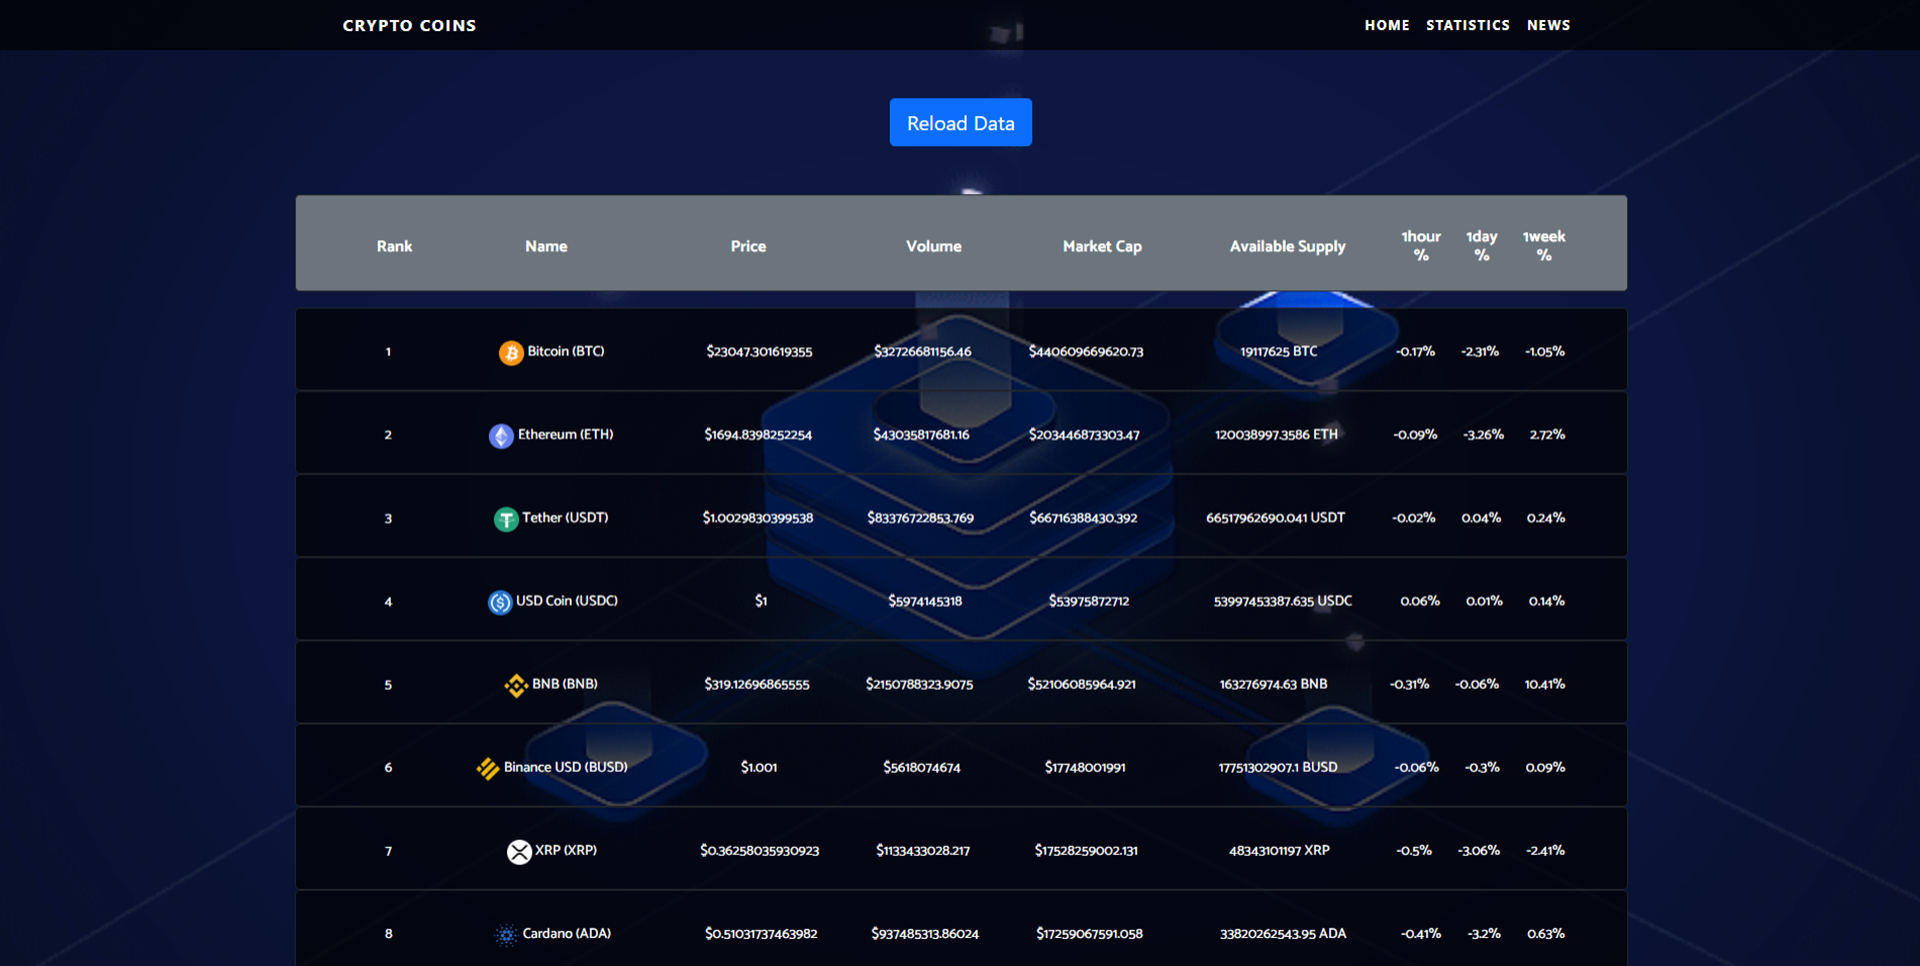The image size is (1920, 966).
Task: Click Tether market cap $66716388430.392
Action: click(x=1084, y=518)
